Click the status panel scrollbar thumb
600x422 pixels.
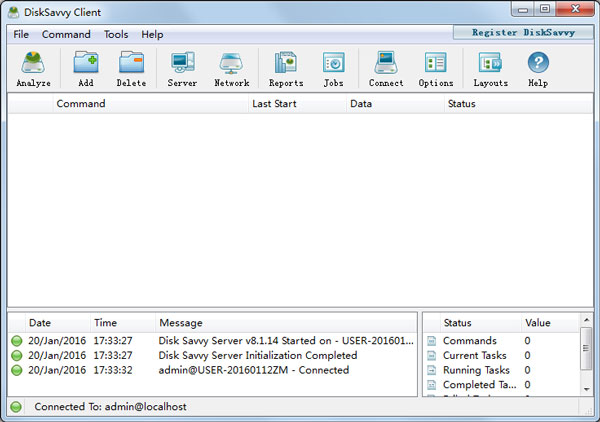click(x=586, y=348)
